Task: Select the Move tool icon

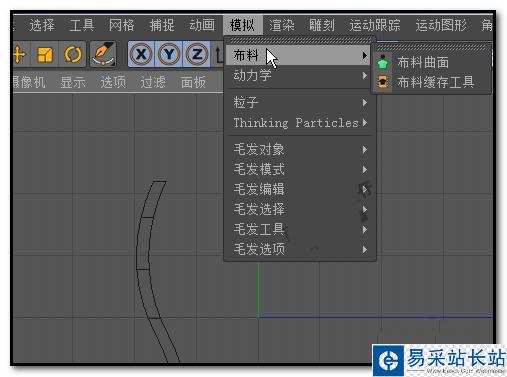Action: [19, 54]
